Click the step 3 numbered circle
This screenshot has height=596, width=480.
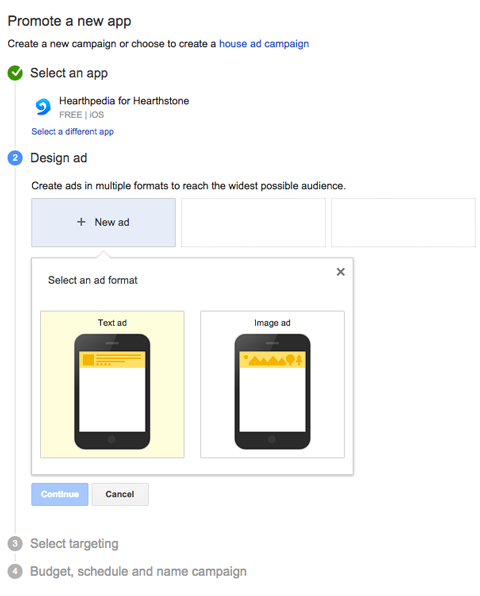point(15,544)
